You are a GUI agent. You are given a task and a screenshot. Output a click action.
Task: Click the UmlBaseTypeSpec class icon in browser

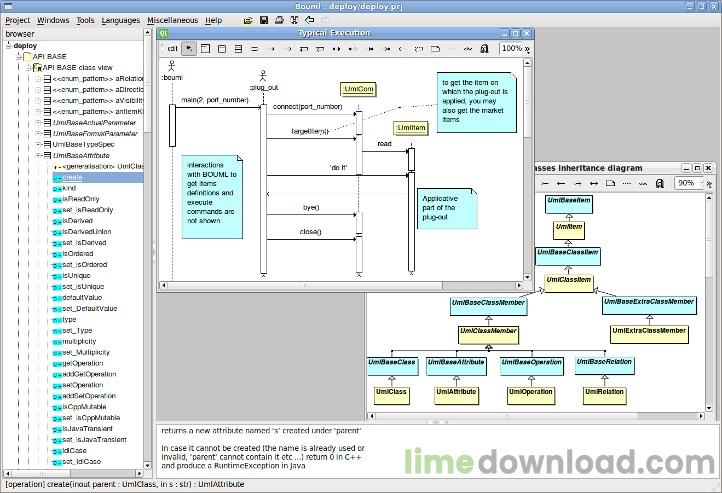[47, 144]
